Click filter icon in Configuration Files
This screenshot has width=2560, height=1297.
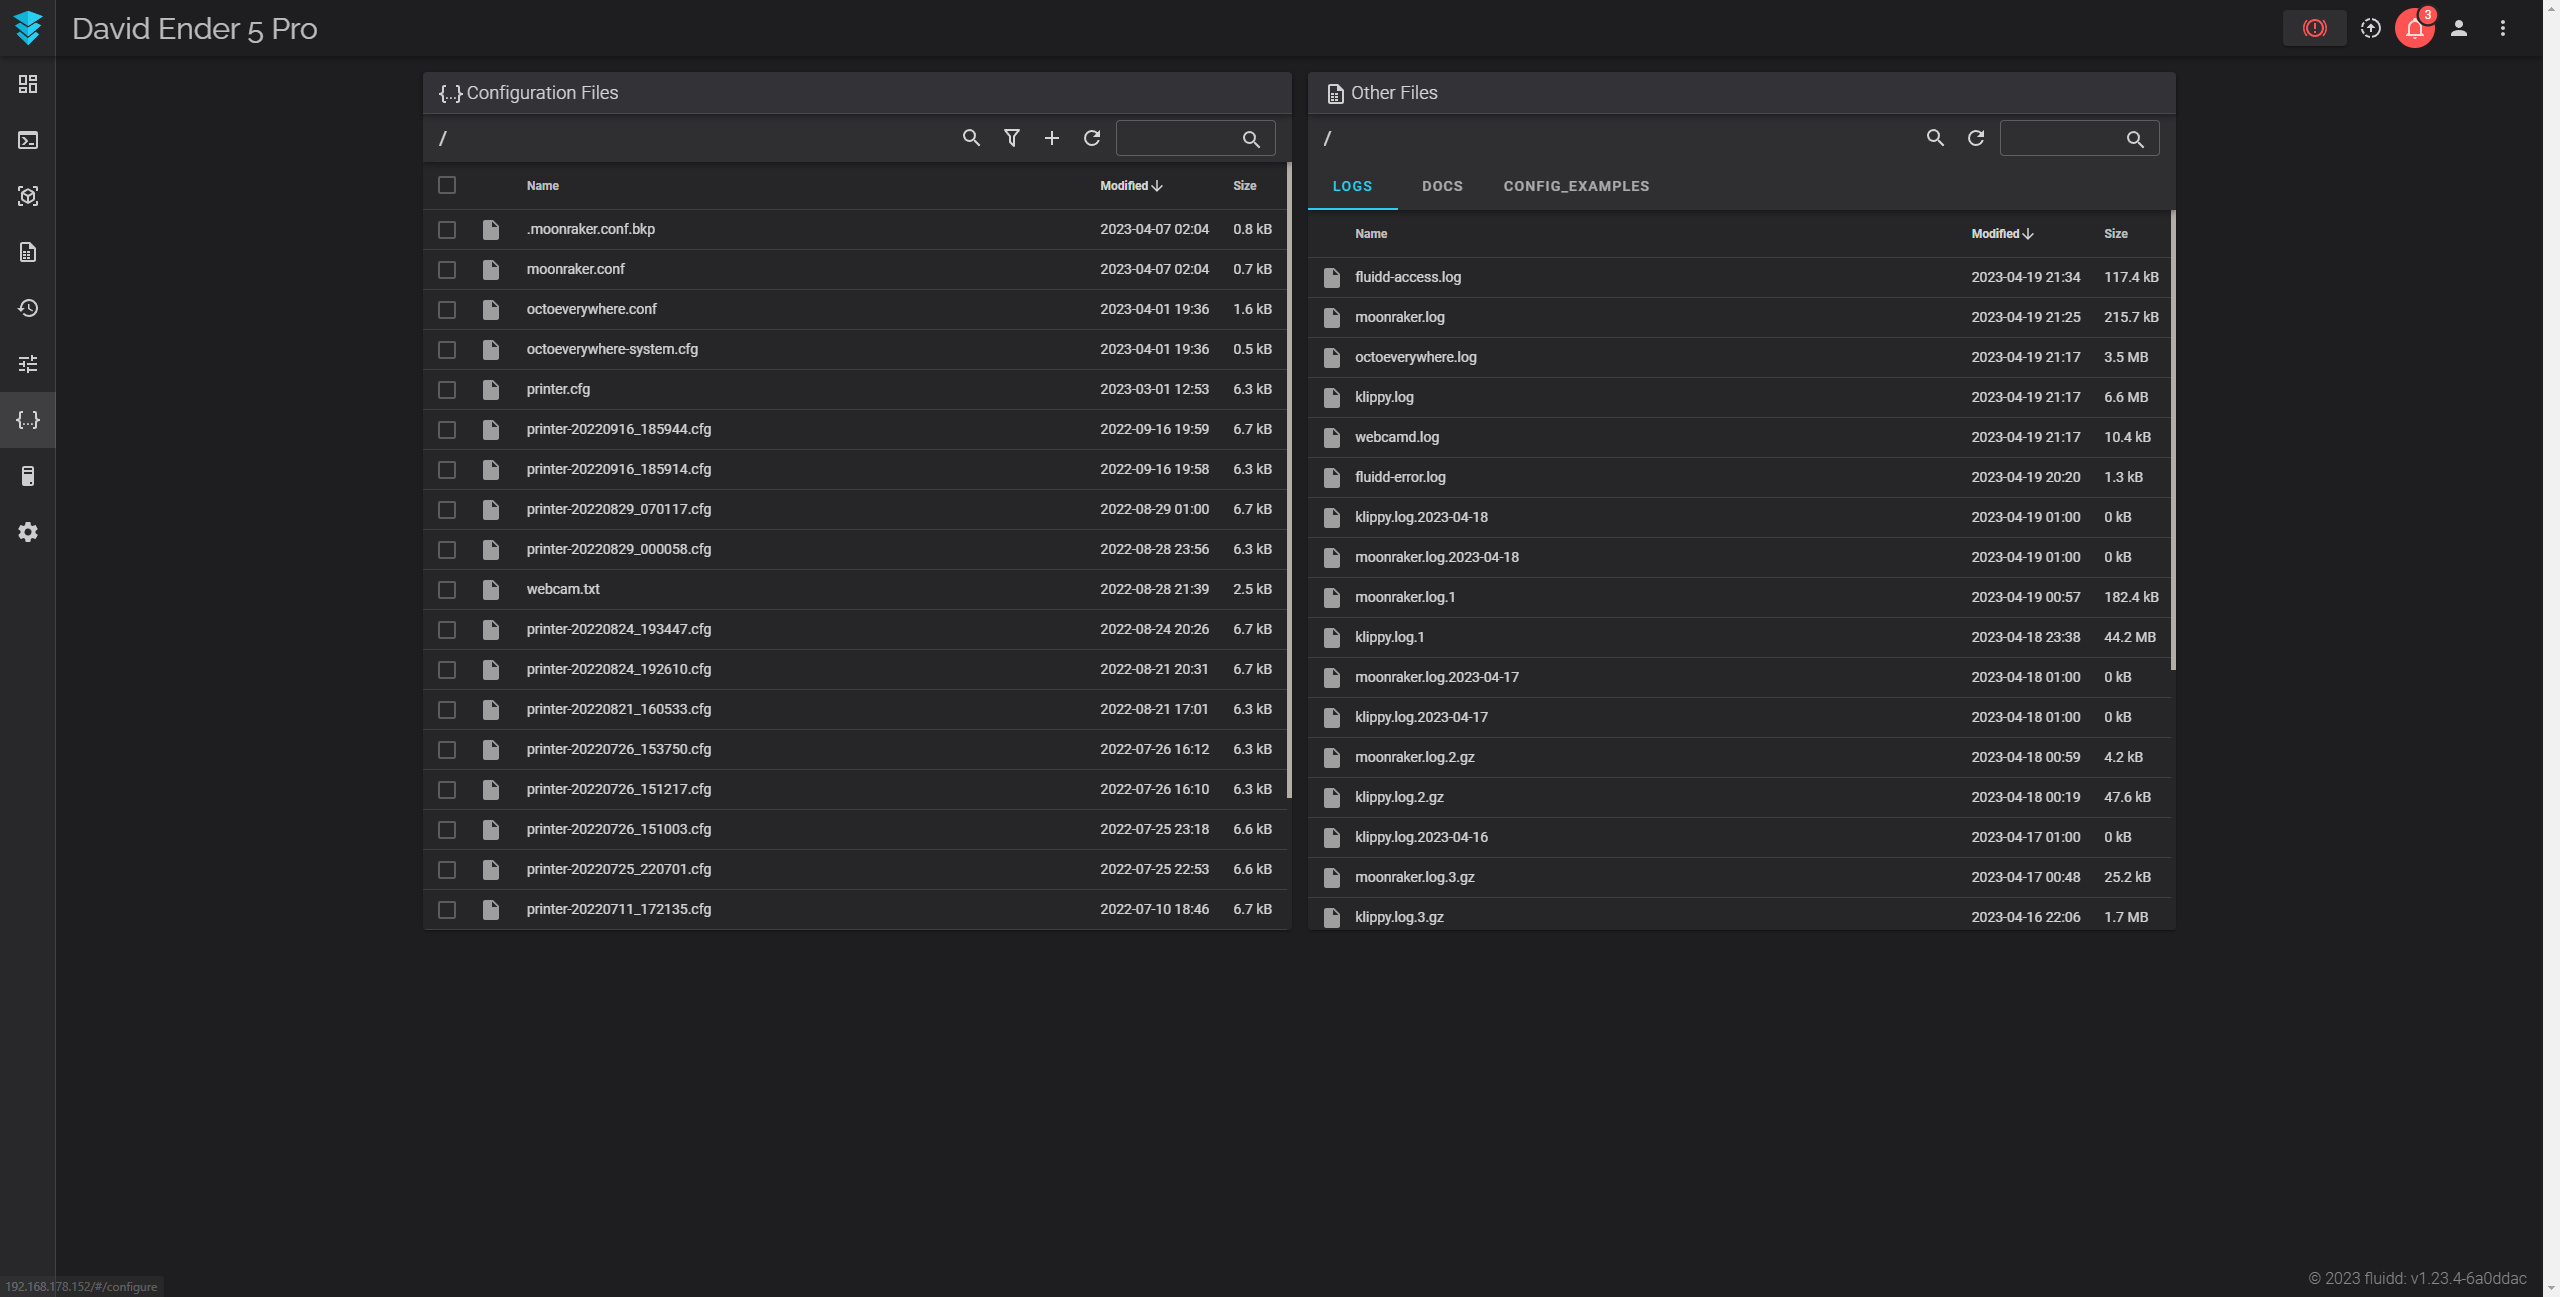point(1012,138)
